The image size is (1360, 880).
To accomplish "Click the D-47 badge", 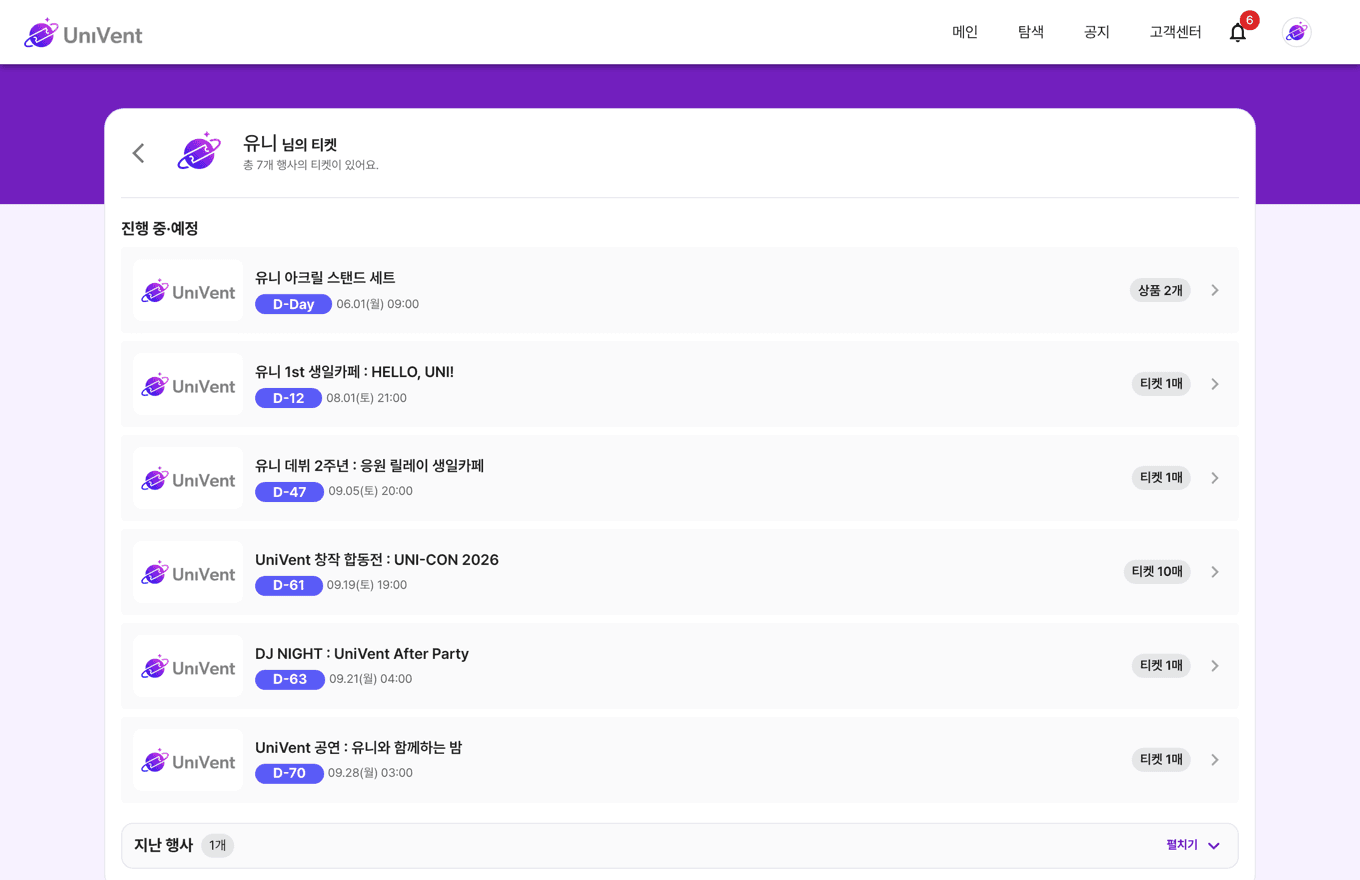I will pos(289,492).
